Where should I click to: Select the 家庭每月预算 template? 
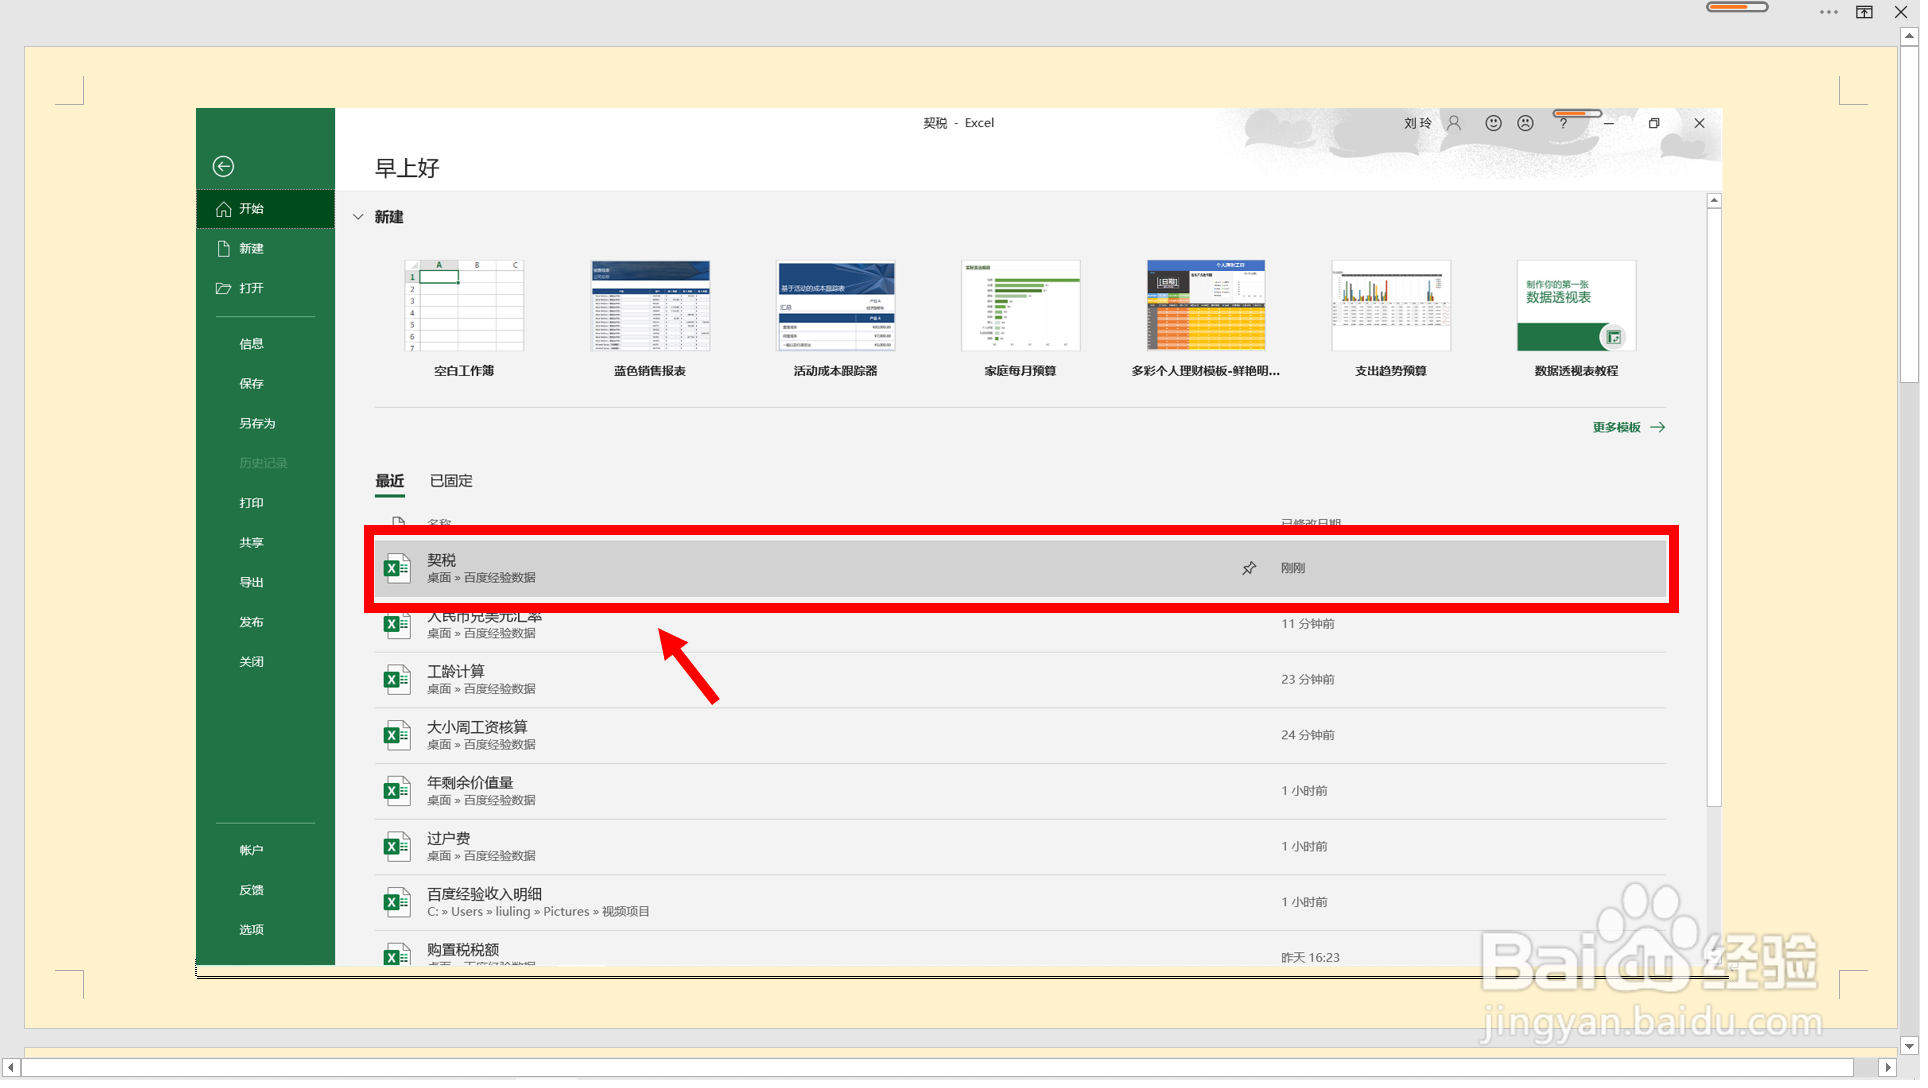point(1025,307)
